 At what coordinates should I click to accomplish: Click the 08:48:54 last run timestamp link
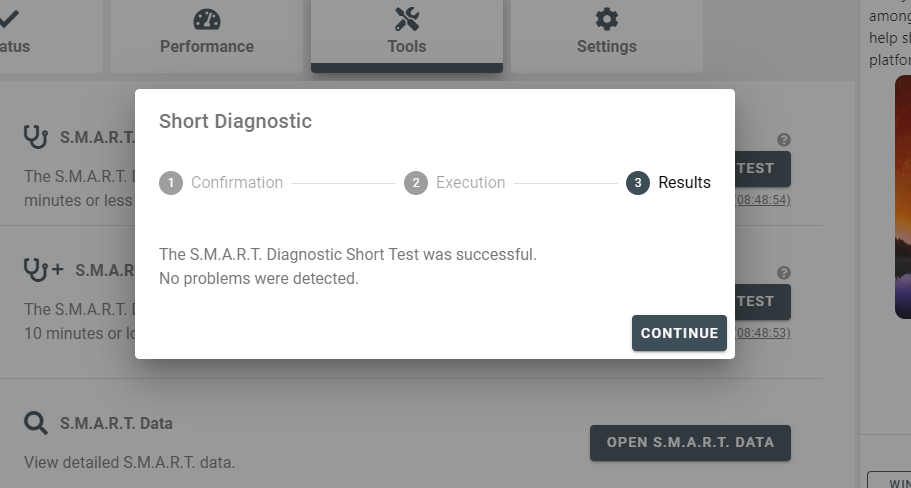pos(763,200)
